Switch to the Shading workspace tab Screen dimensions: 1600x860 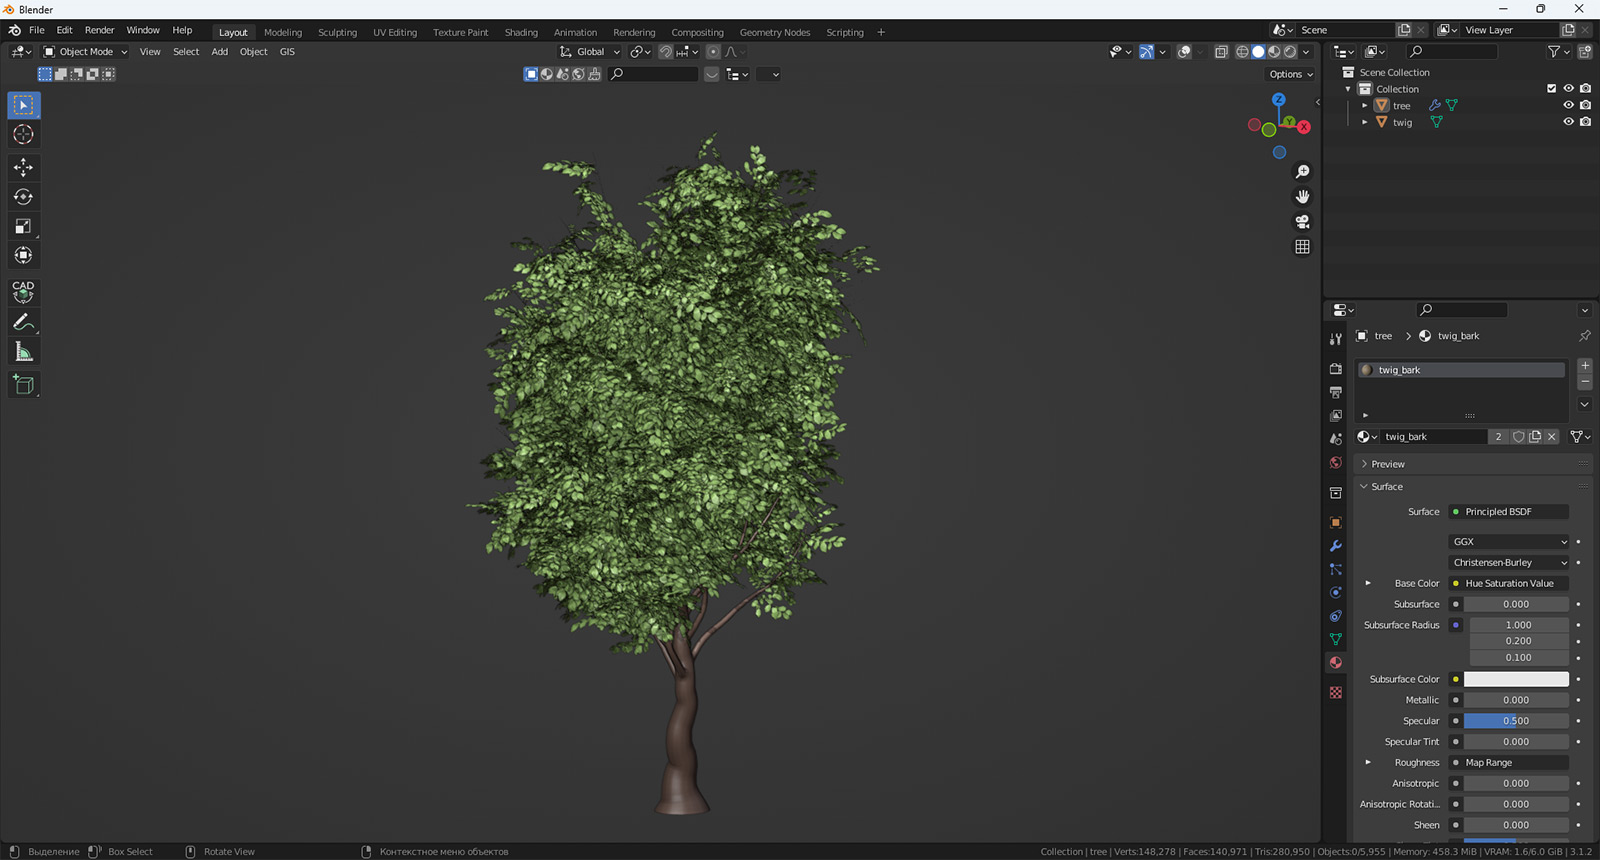[520, 32]
